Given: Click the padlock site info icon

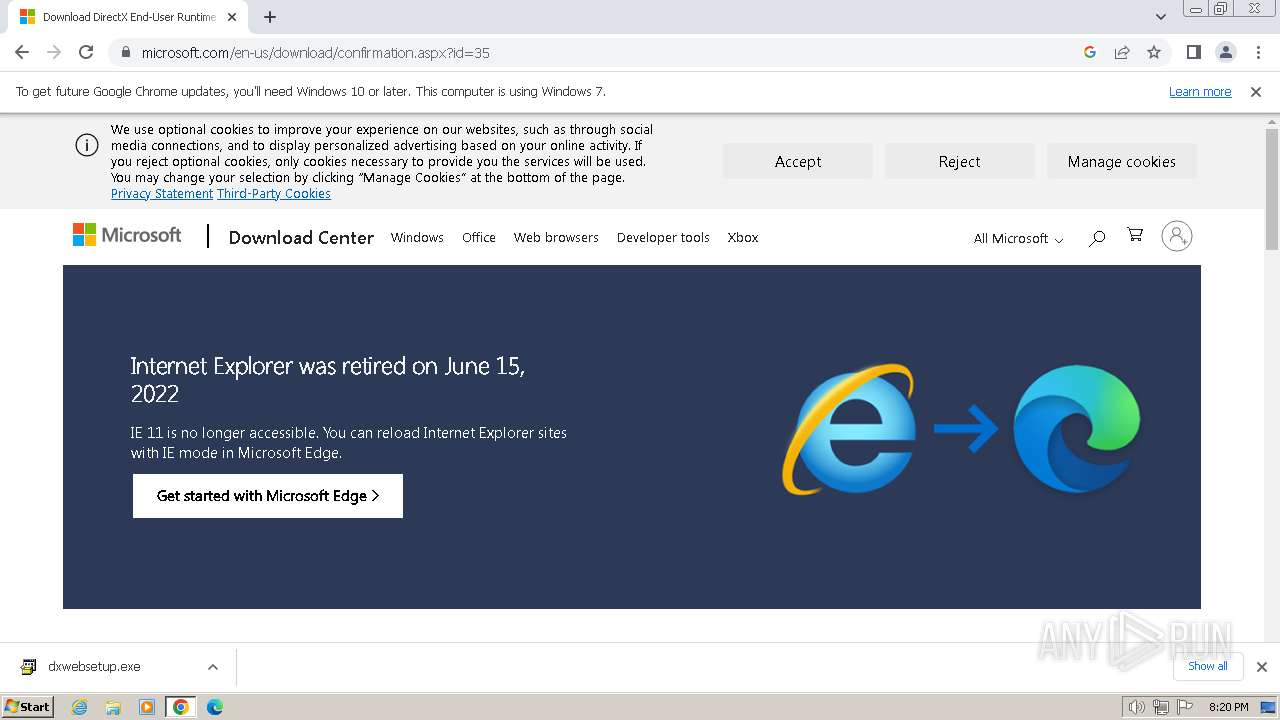Looking at the screenshot, I should (x=125, y=52).
